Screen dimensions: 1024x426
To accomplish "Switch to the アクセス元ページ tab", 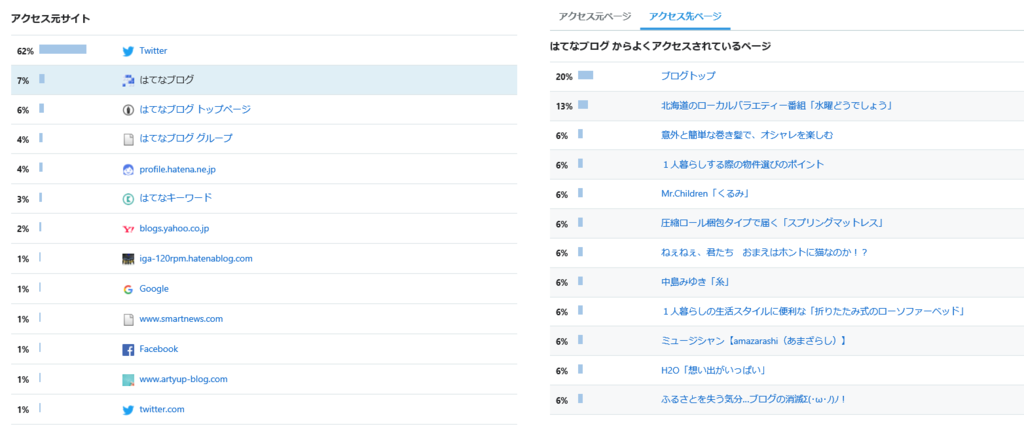I will (x=595, y=16).
